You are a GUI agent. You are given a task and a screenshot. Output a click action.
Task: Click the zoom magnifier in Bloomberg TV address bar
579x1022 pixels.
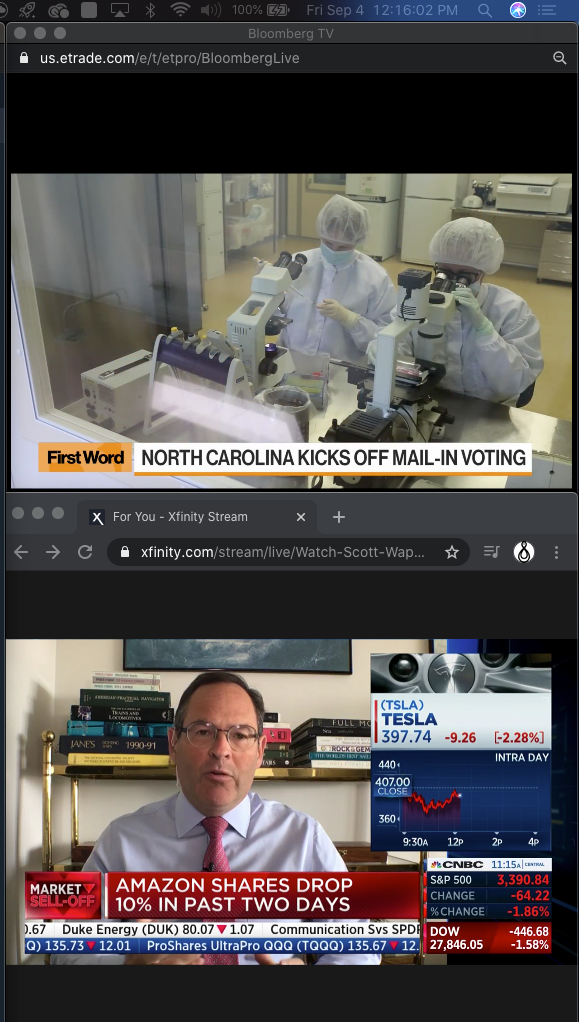tap(559, 58)
